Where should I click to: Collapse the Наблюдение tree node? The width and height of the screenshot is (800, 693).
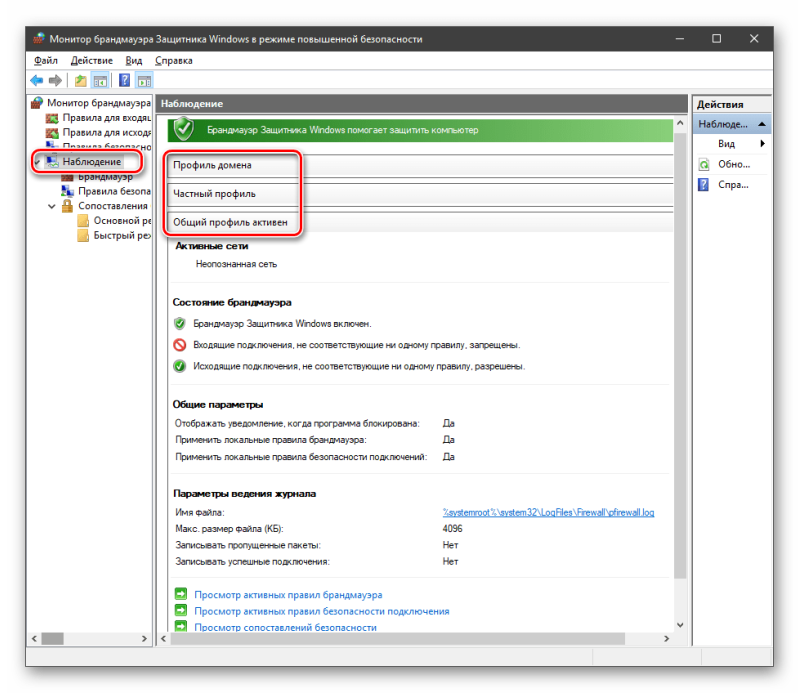coord(37,162)
